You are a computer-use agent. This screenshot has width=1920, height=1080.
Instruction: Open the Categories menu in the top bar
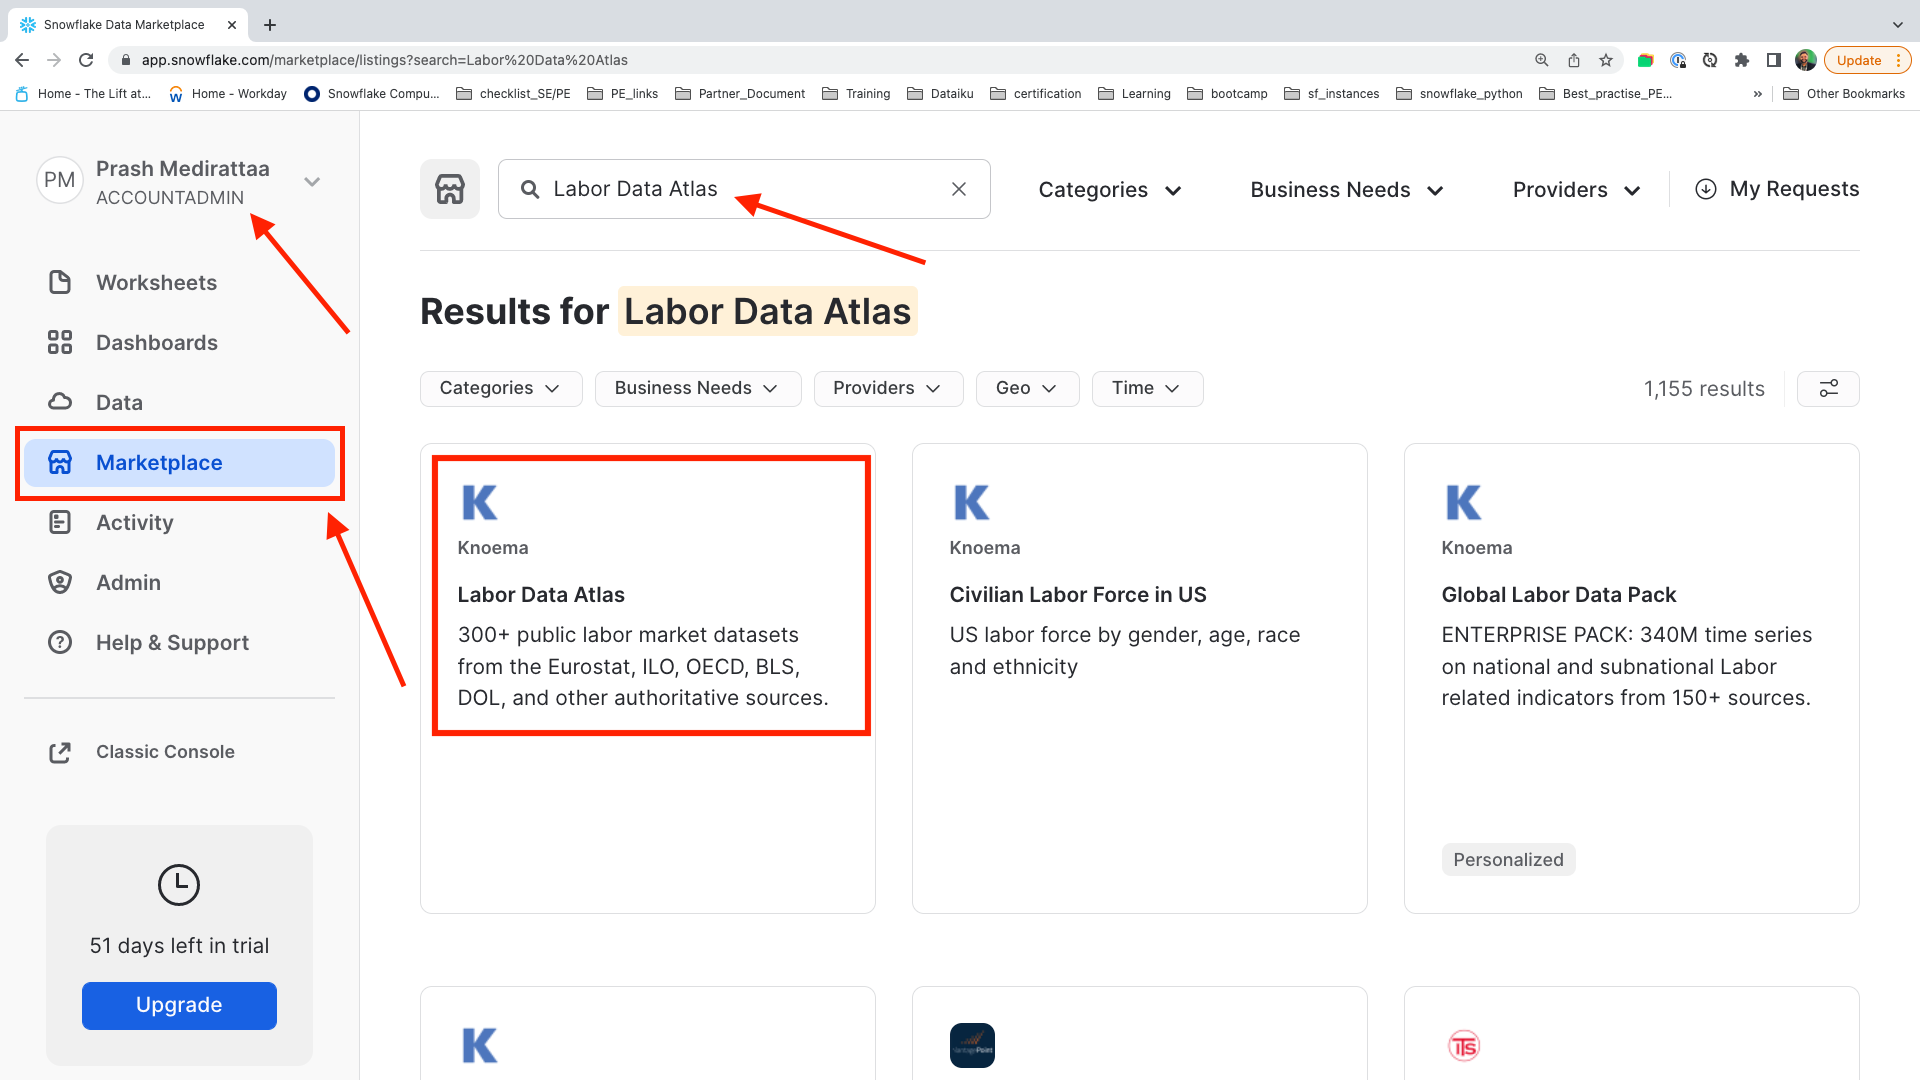(x=1109, y=190)
